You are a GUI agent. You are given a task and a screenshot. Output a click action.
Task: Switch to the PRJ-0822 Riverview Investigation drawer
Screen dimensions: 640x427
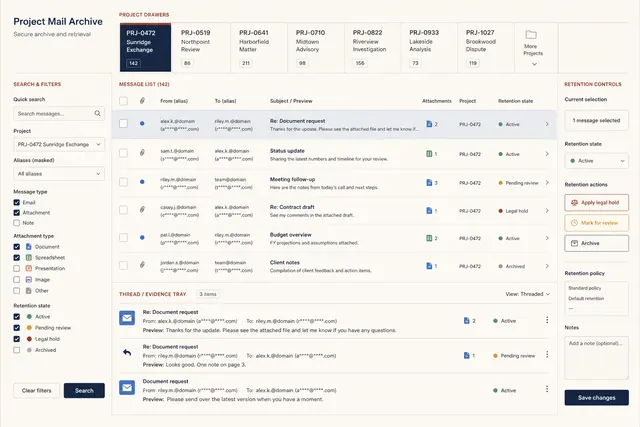click(x=373, y=48)
